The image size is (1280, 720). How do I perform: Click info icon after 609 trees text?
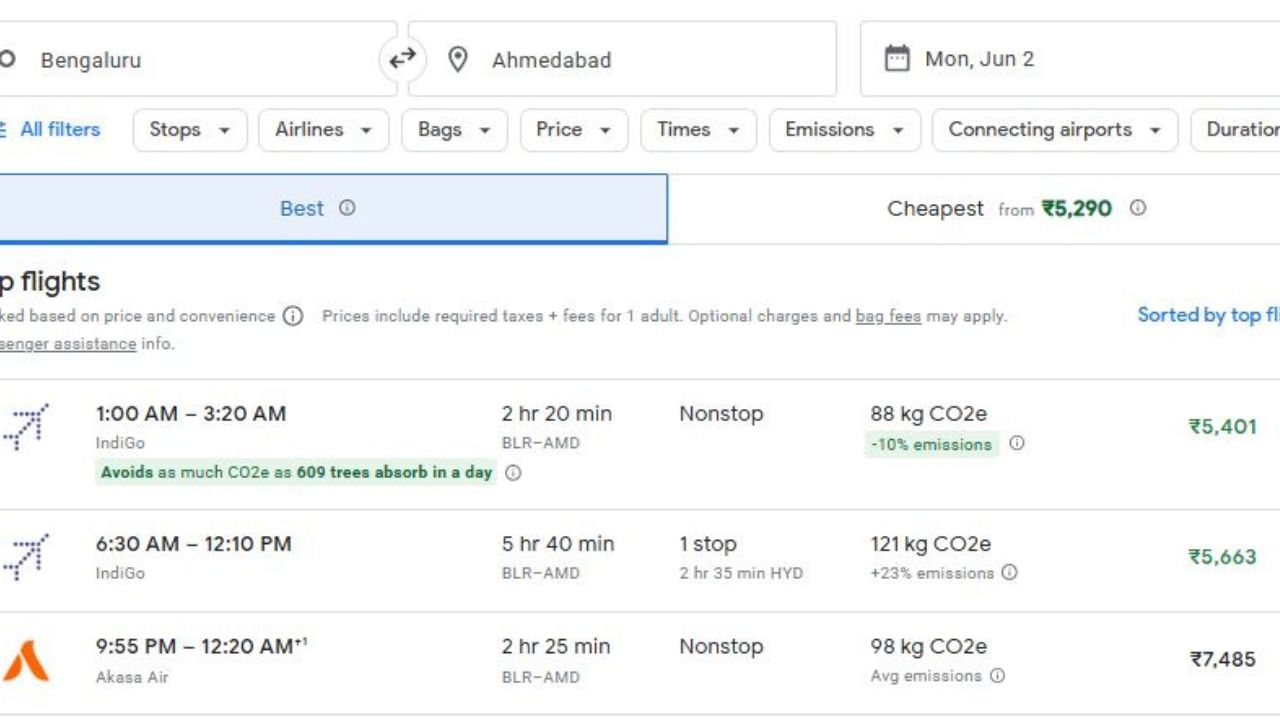click(x=513, y=473)
